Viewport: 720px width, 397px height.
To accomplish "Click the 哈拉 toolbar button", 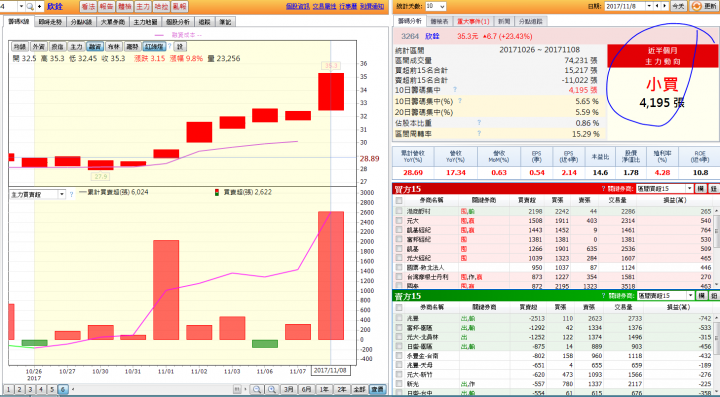I will [x=161, y=6].
